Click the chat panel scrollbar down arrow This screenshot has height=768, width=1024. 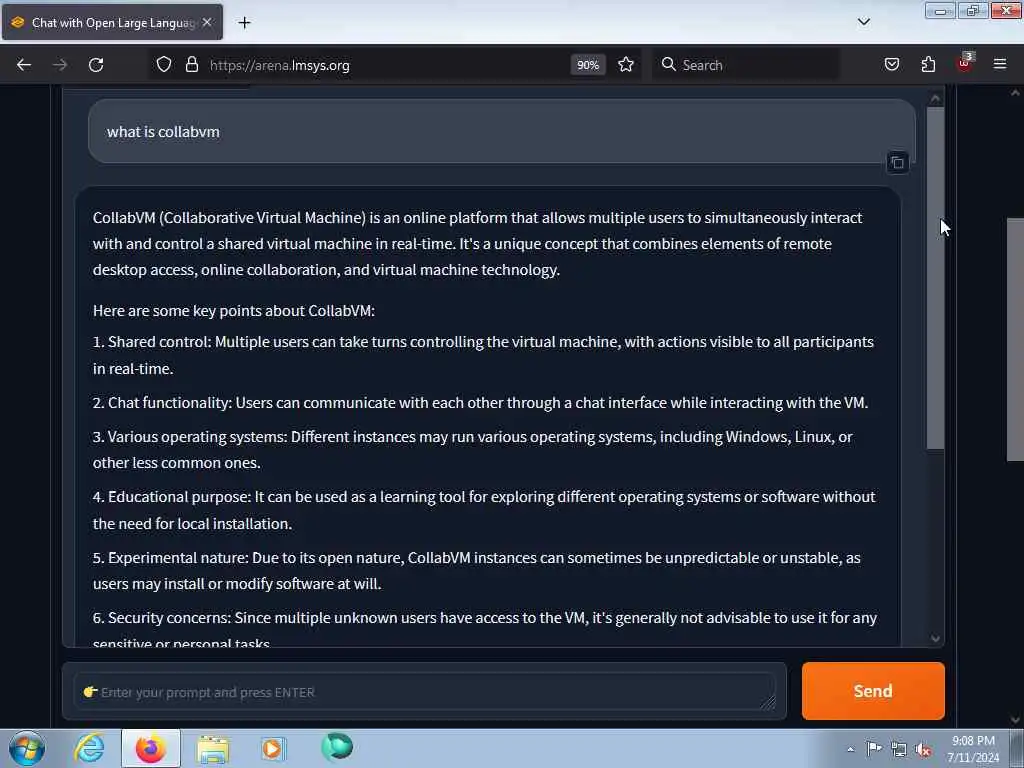click(935, 639)
